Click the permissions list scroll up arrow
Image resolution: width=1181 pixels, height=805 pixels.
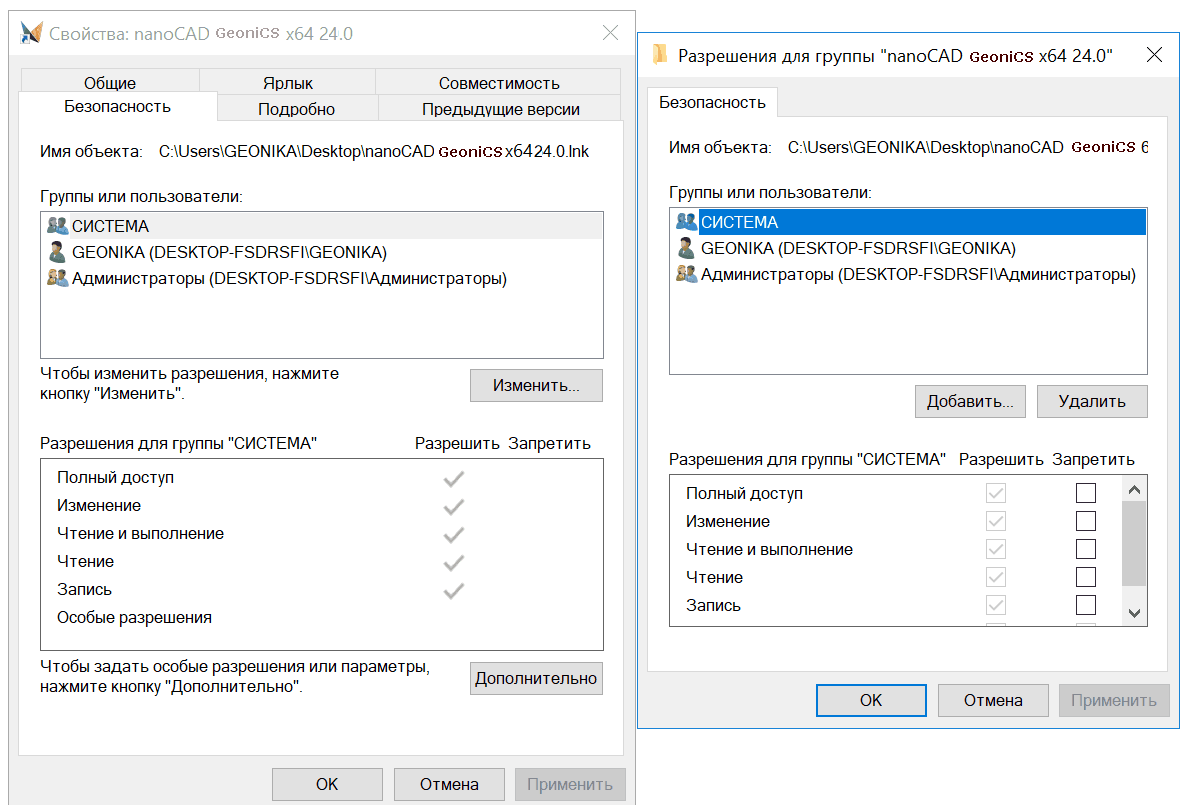pos(1134,489)
